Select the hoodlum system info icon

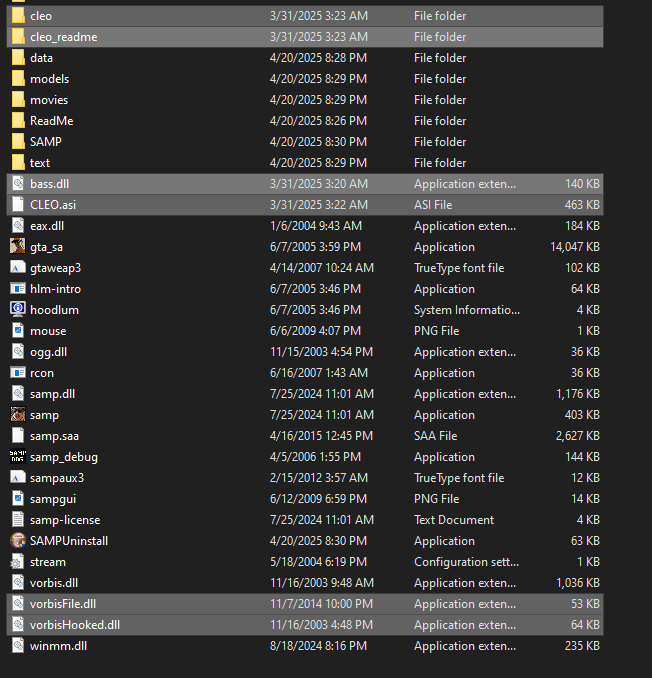(18, 310)
